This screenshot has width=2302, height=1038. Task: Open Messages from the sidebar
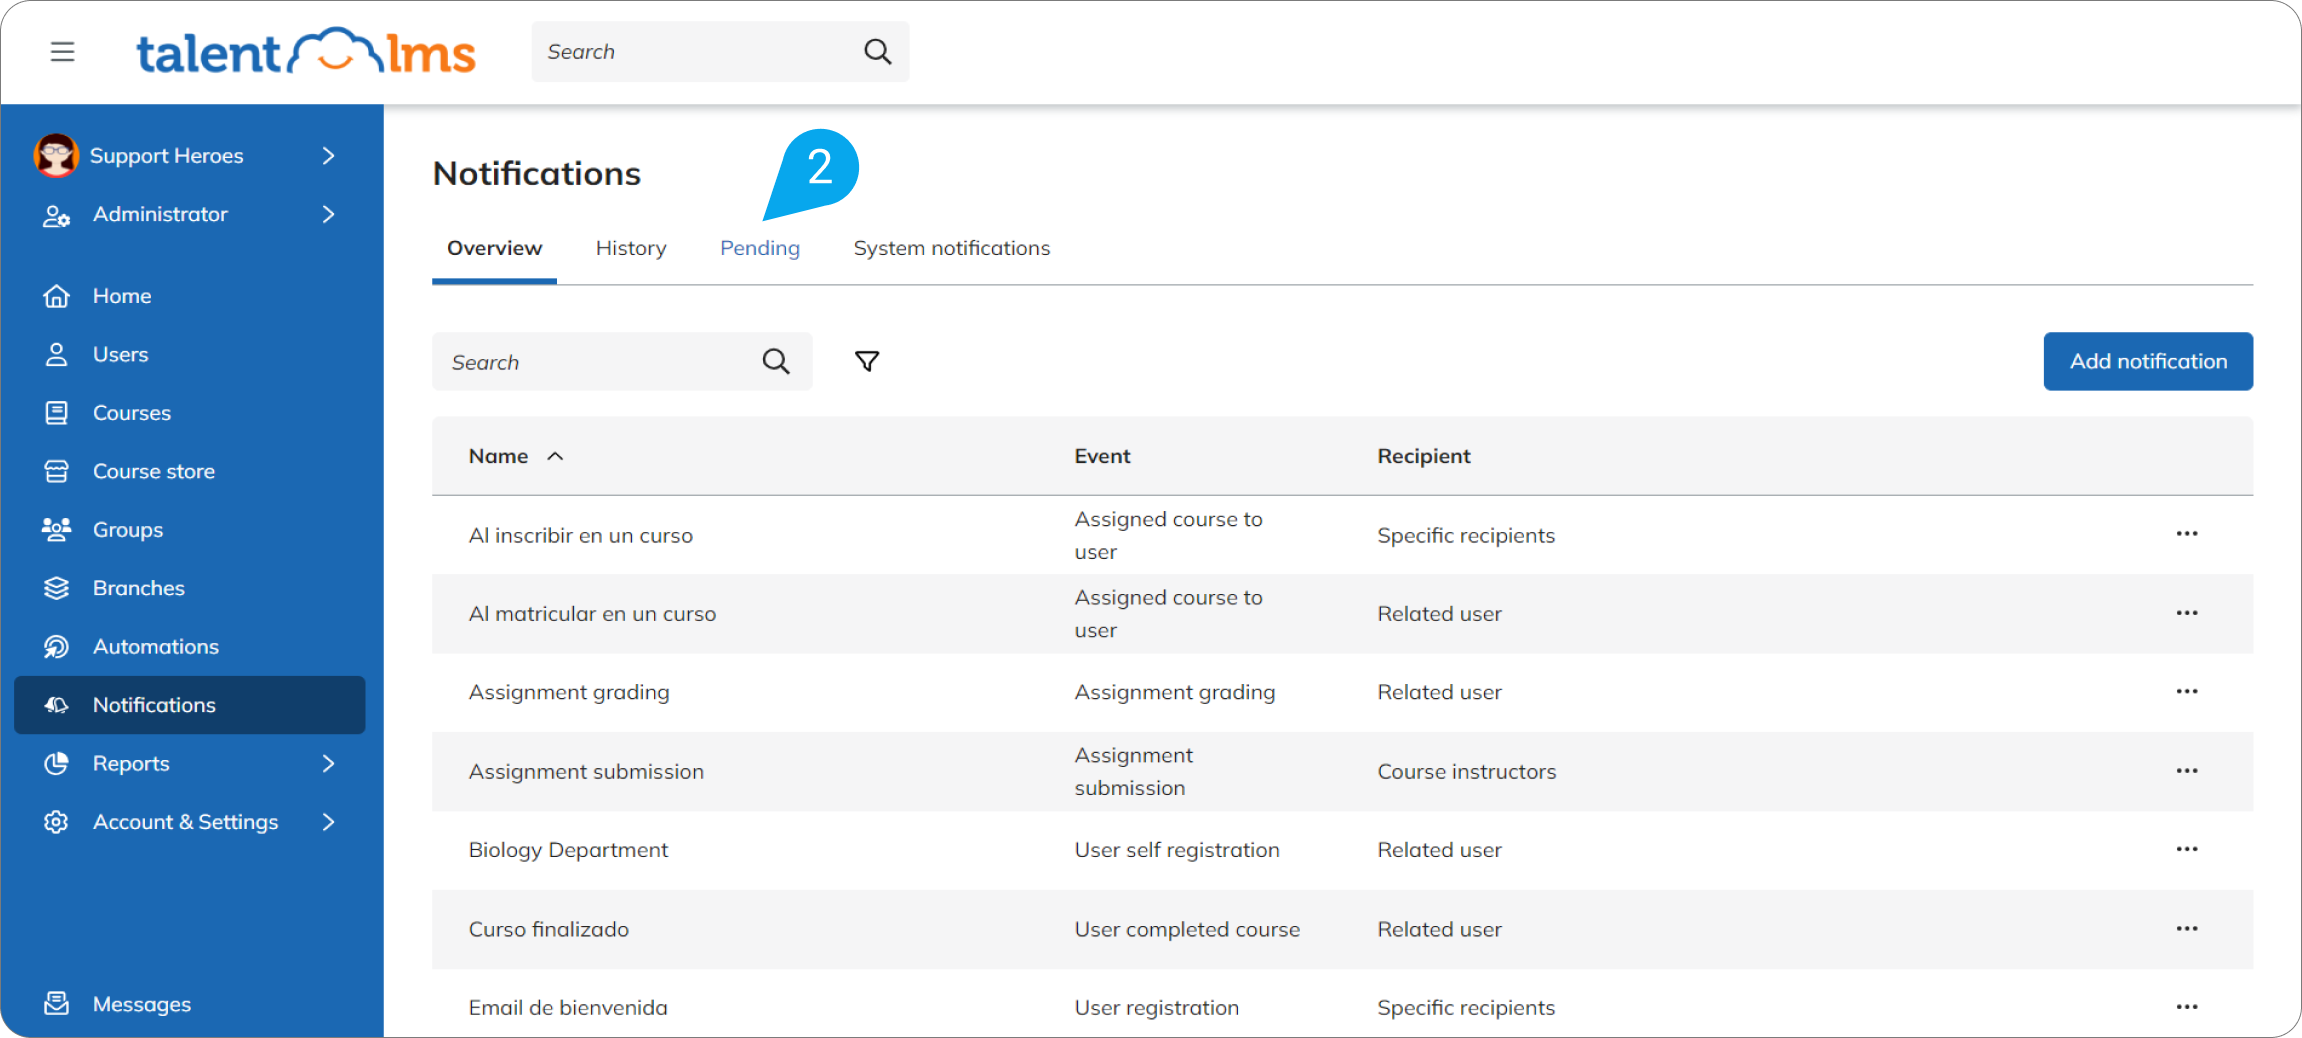(141, 1004)
